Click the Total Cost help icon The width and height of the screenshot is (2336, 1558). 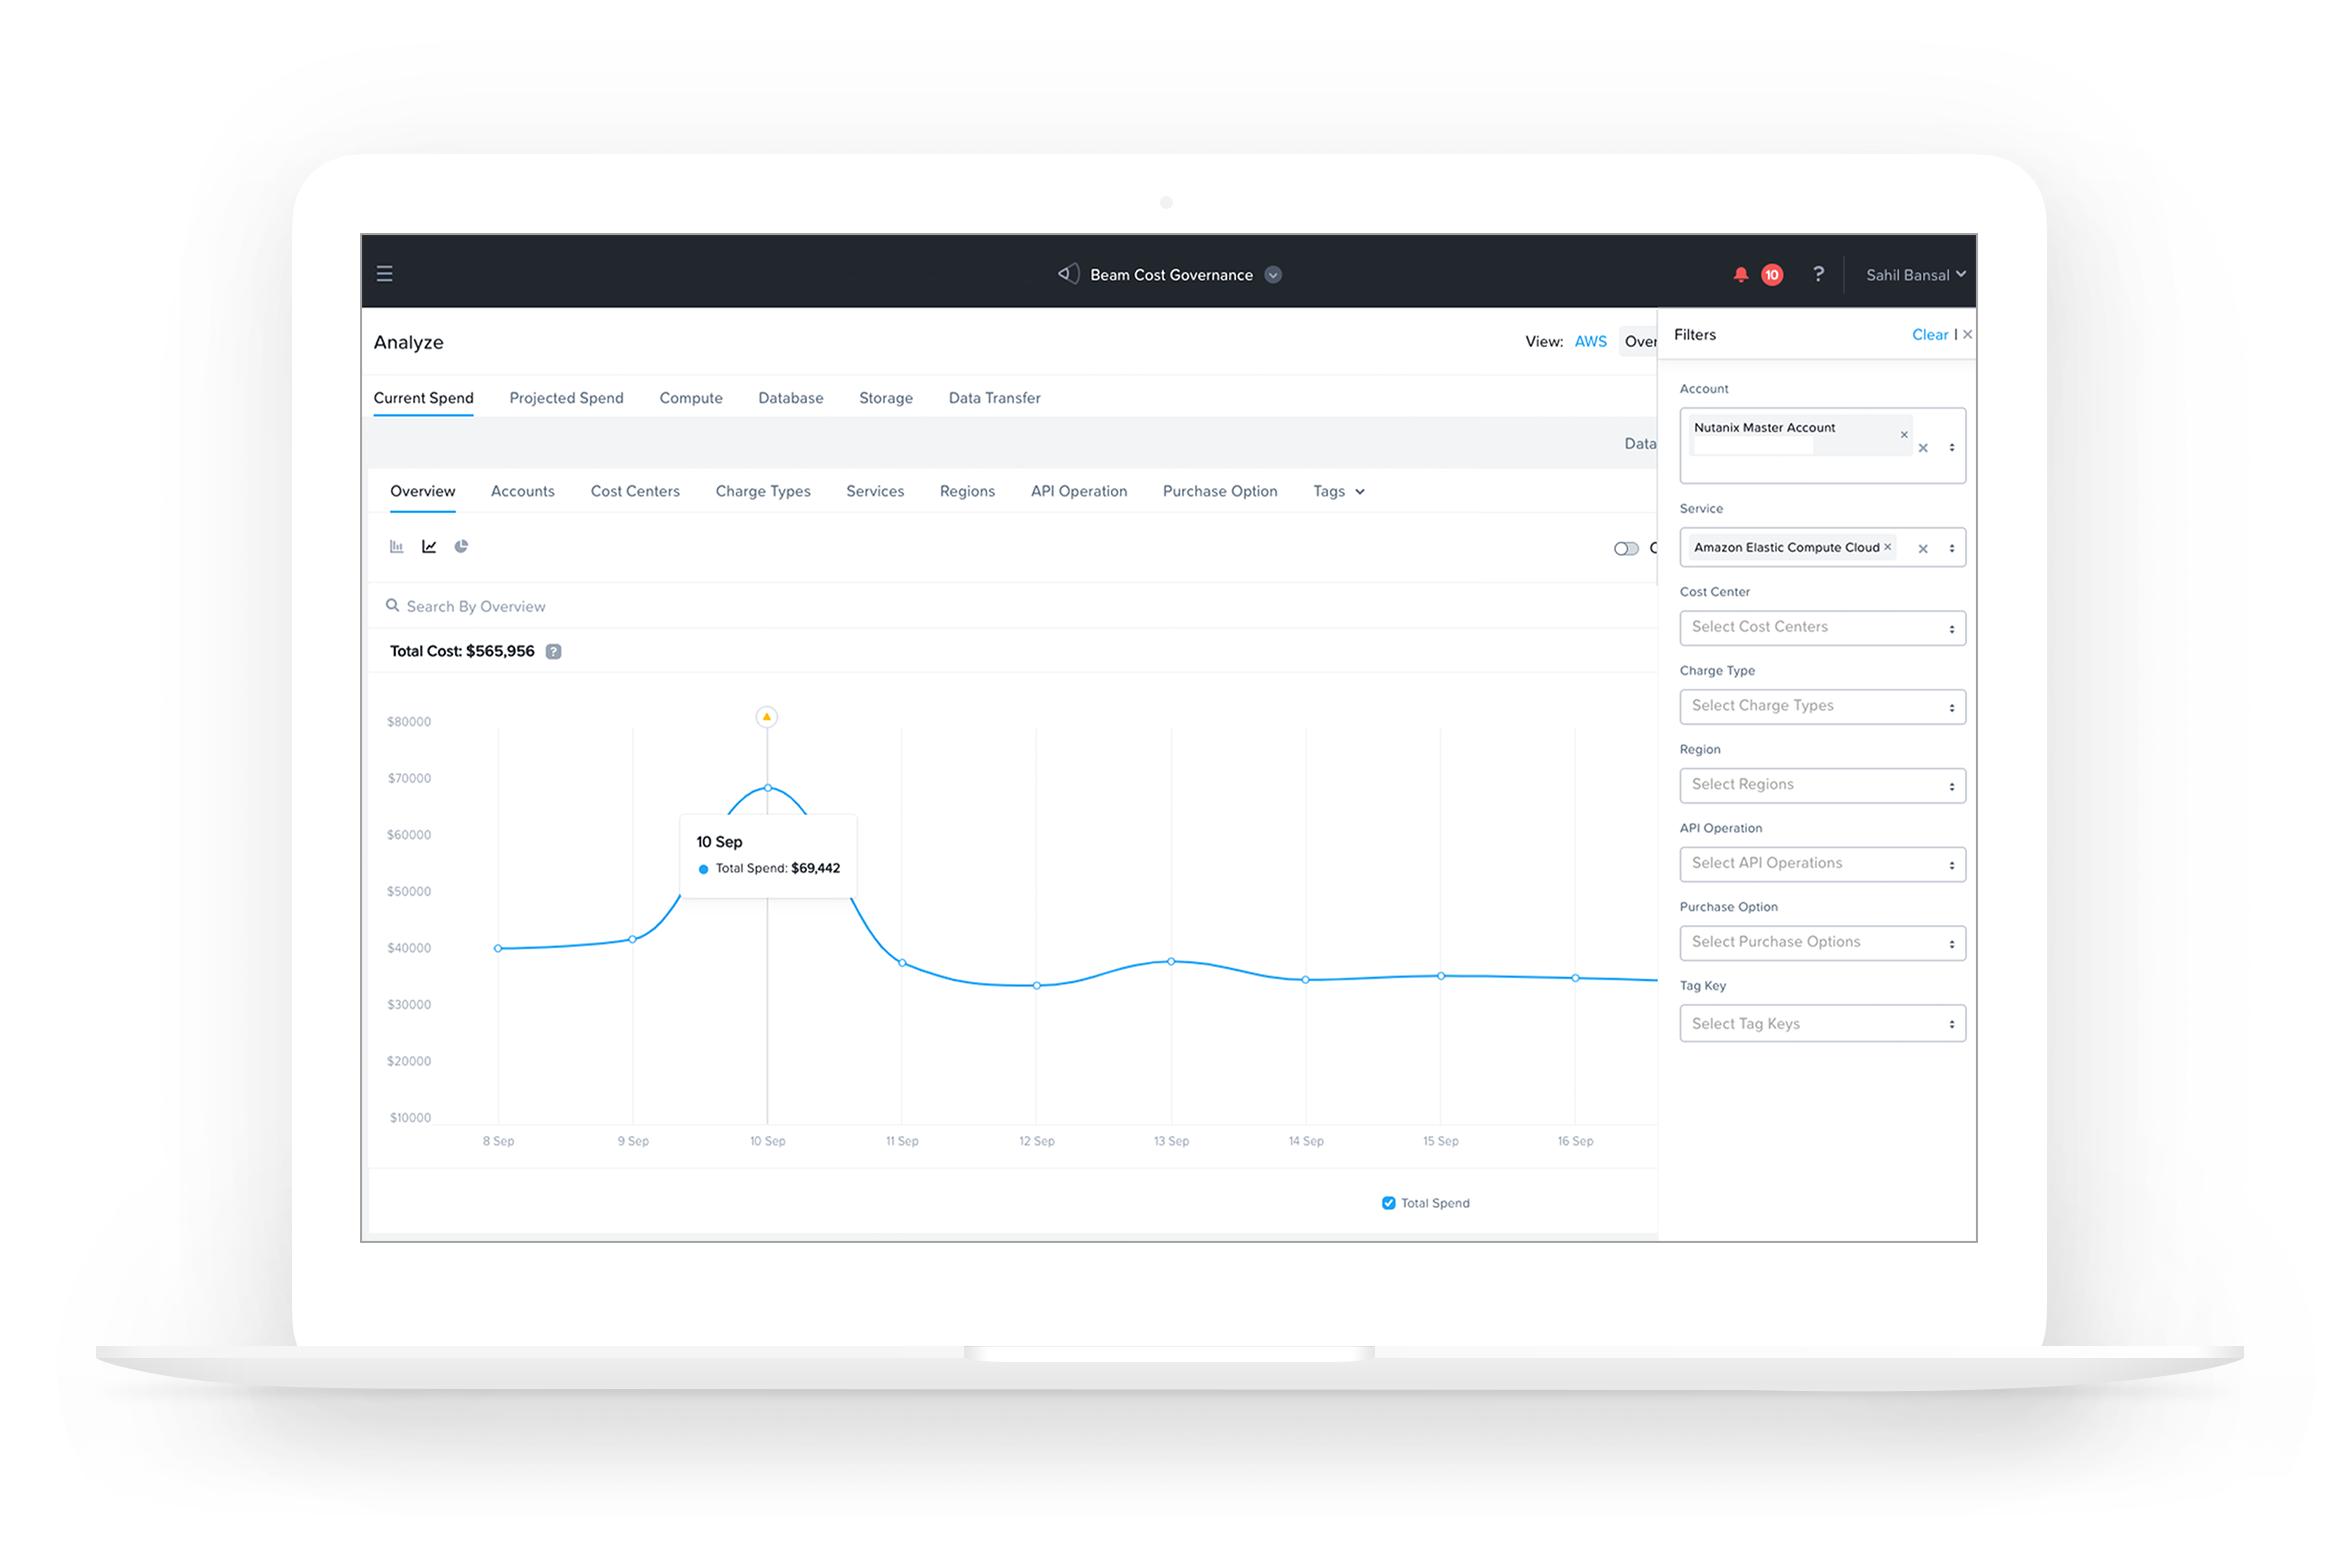(x=553, y=652)
